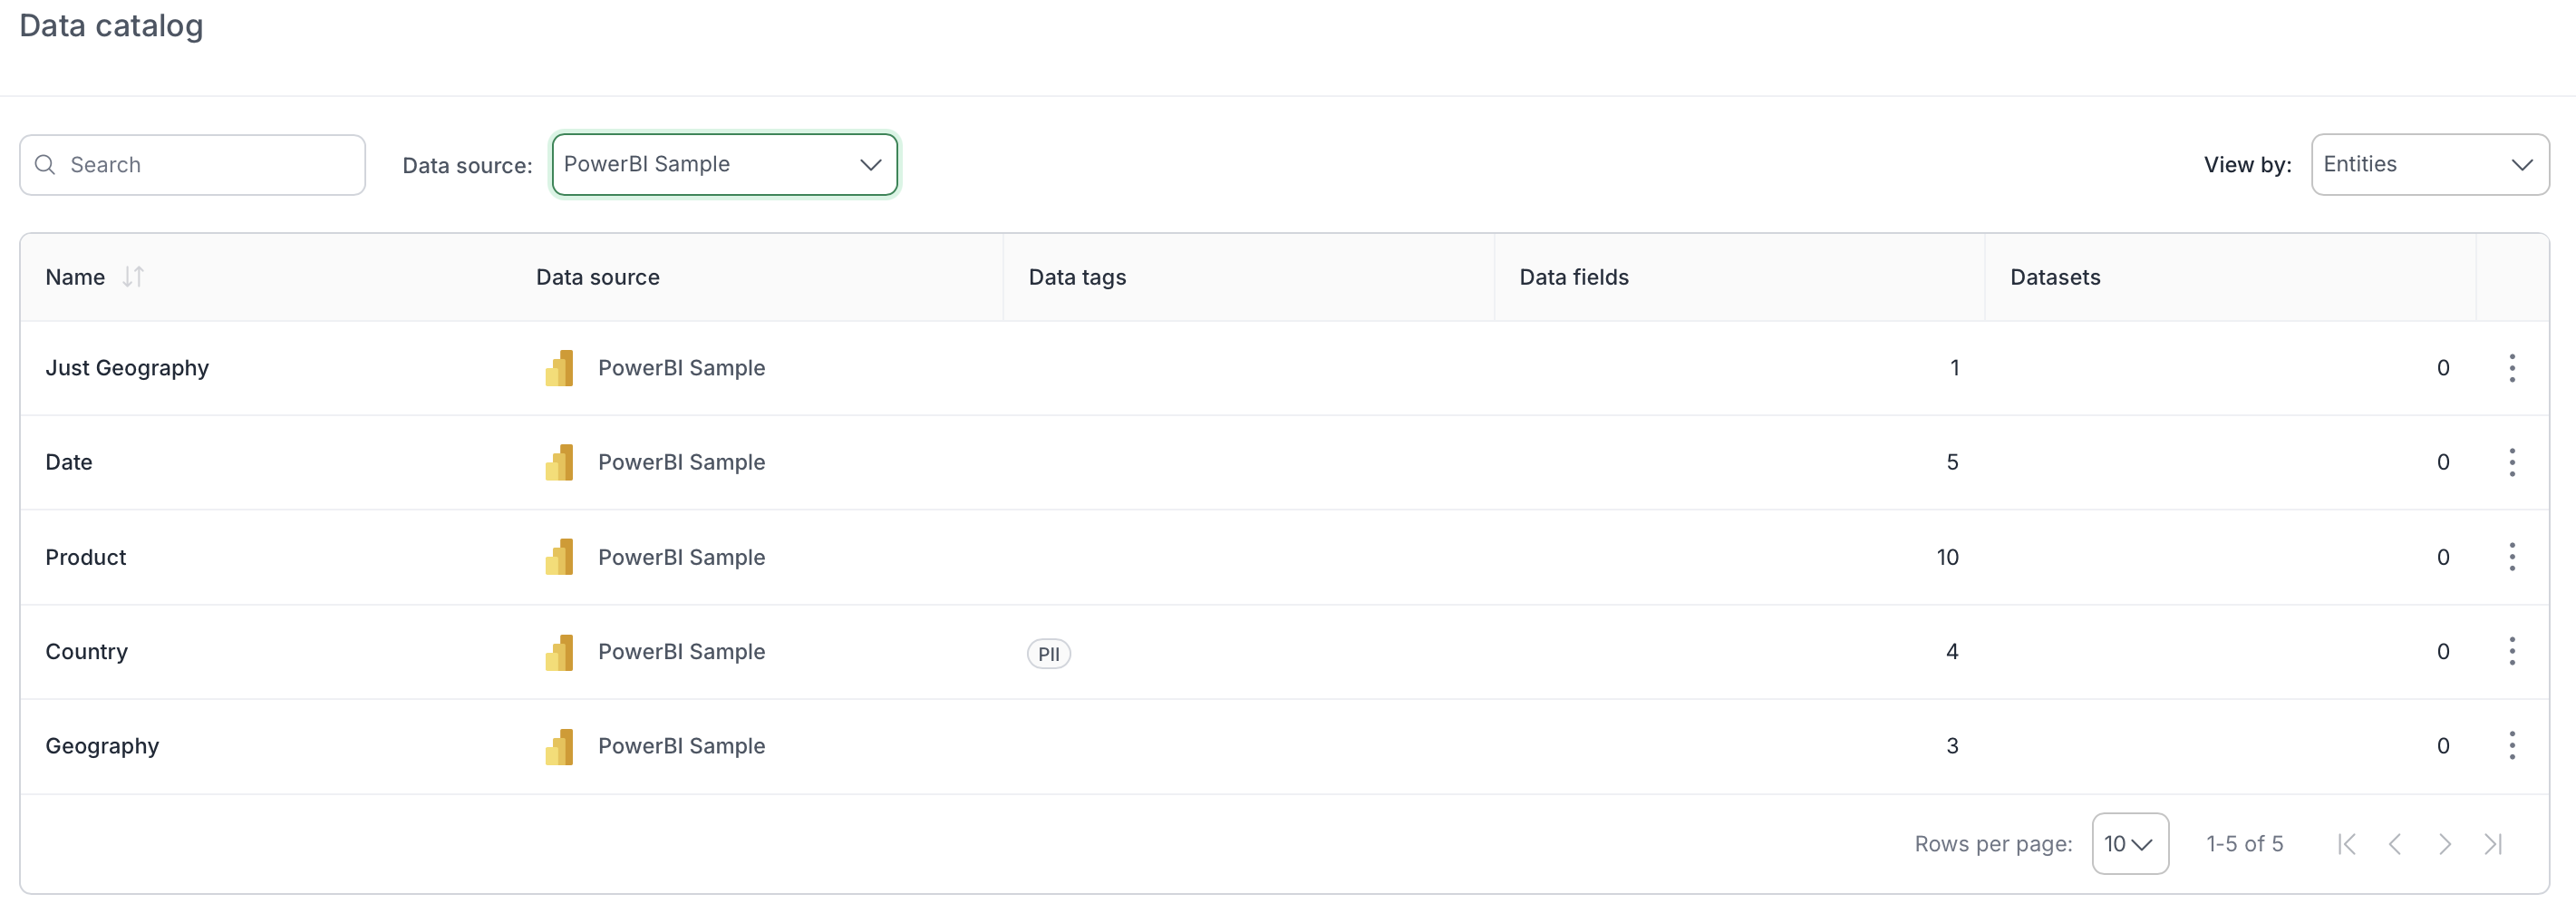Click PowerBI Sample text in Geography row

point(681,746)
